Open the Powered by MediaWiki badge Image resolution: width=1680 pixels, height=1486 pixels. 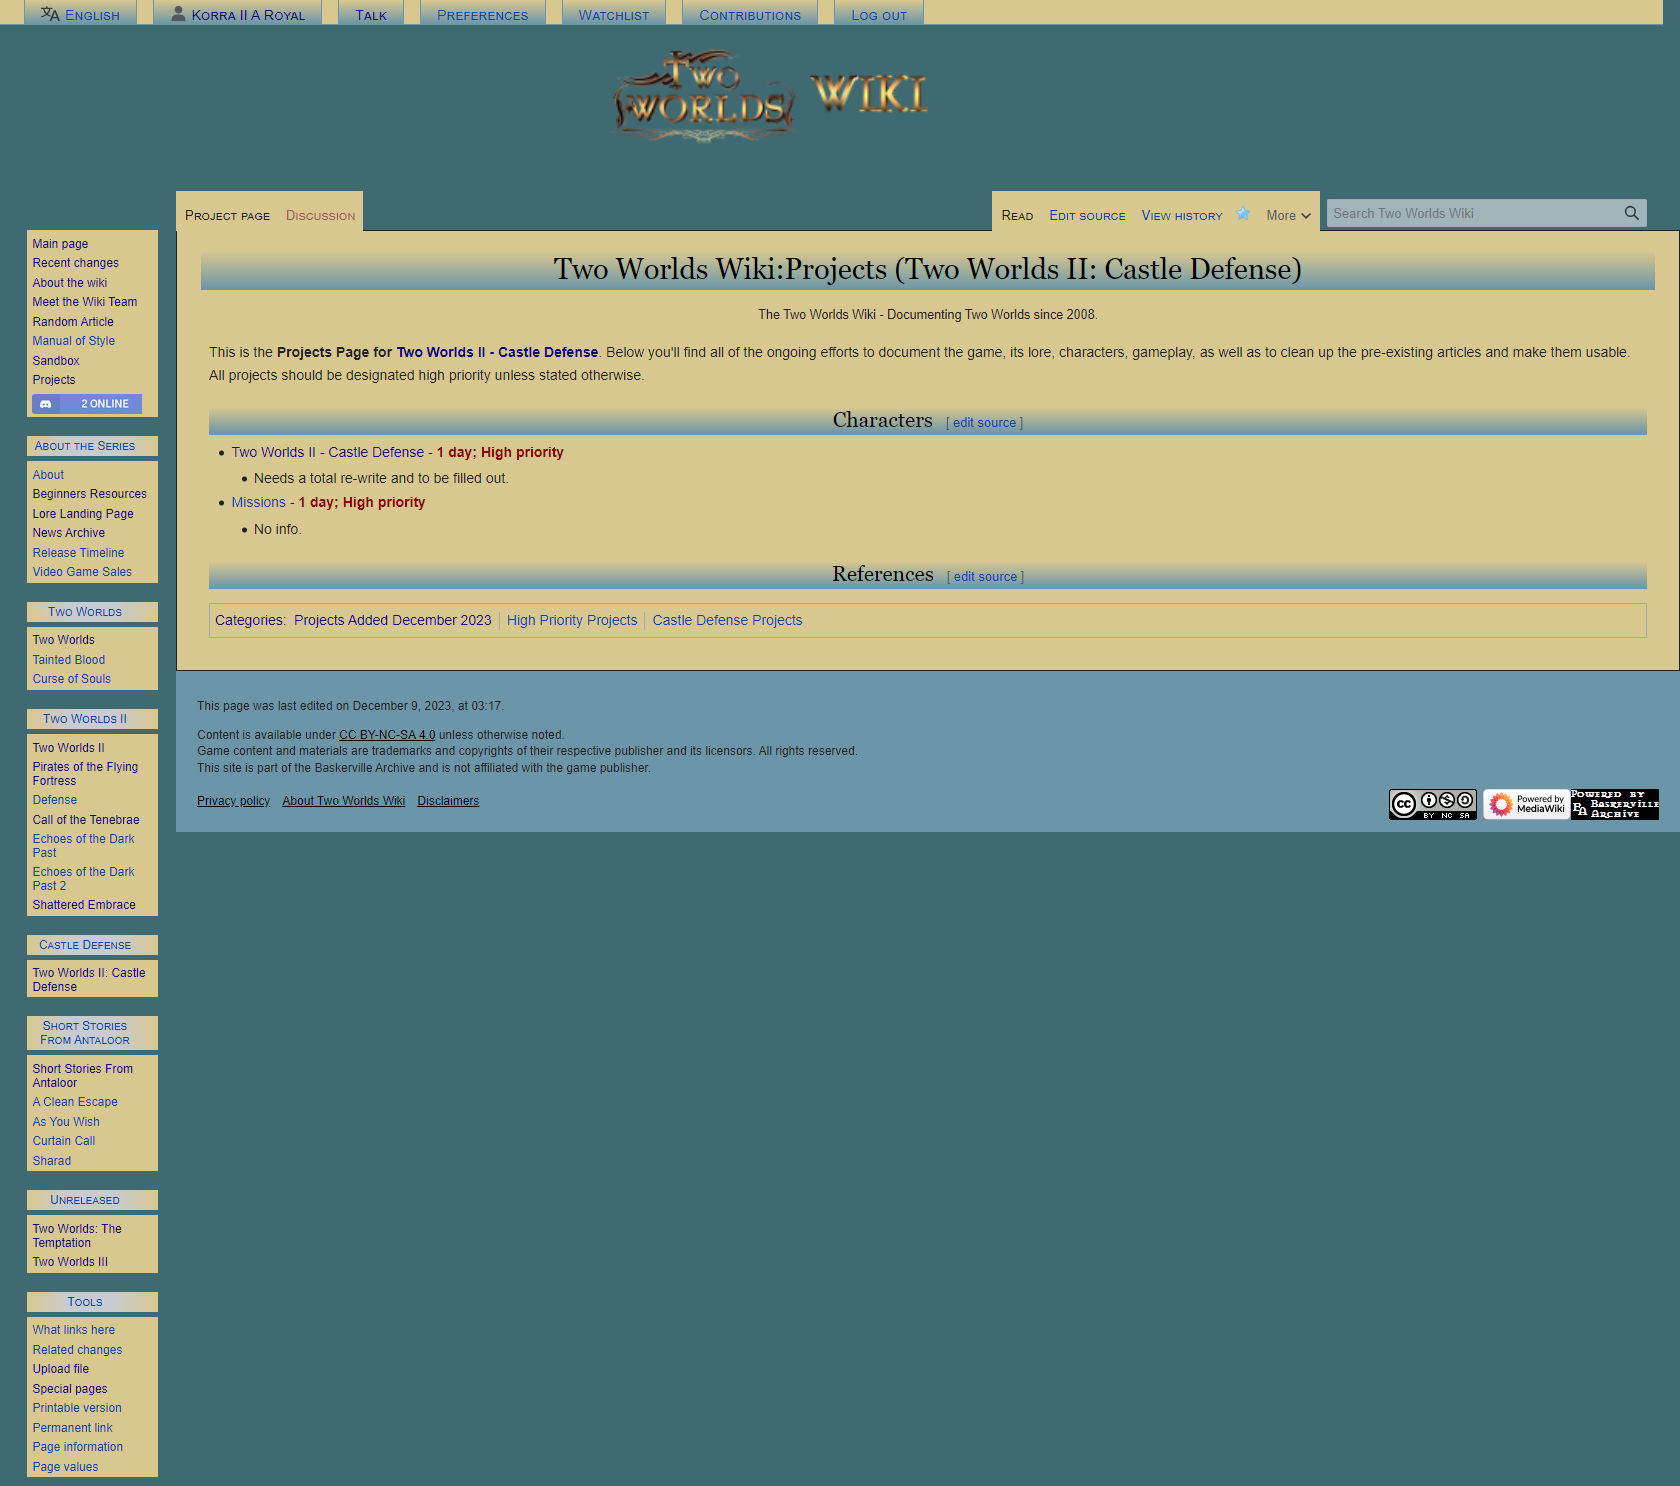(1525, 804)
